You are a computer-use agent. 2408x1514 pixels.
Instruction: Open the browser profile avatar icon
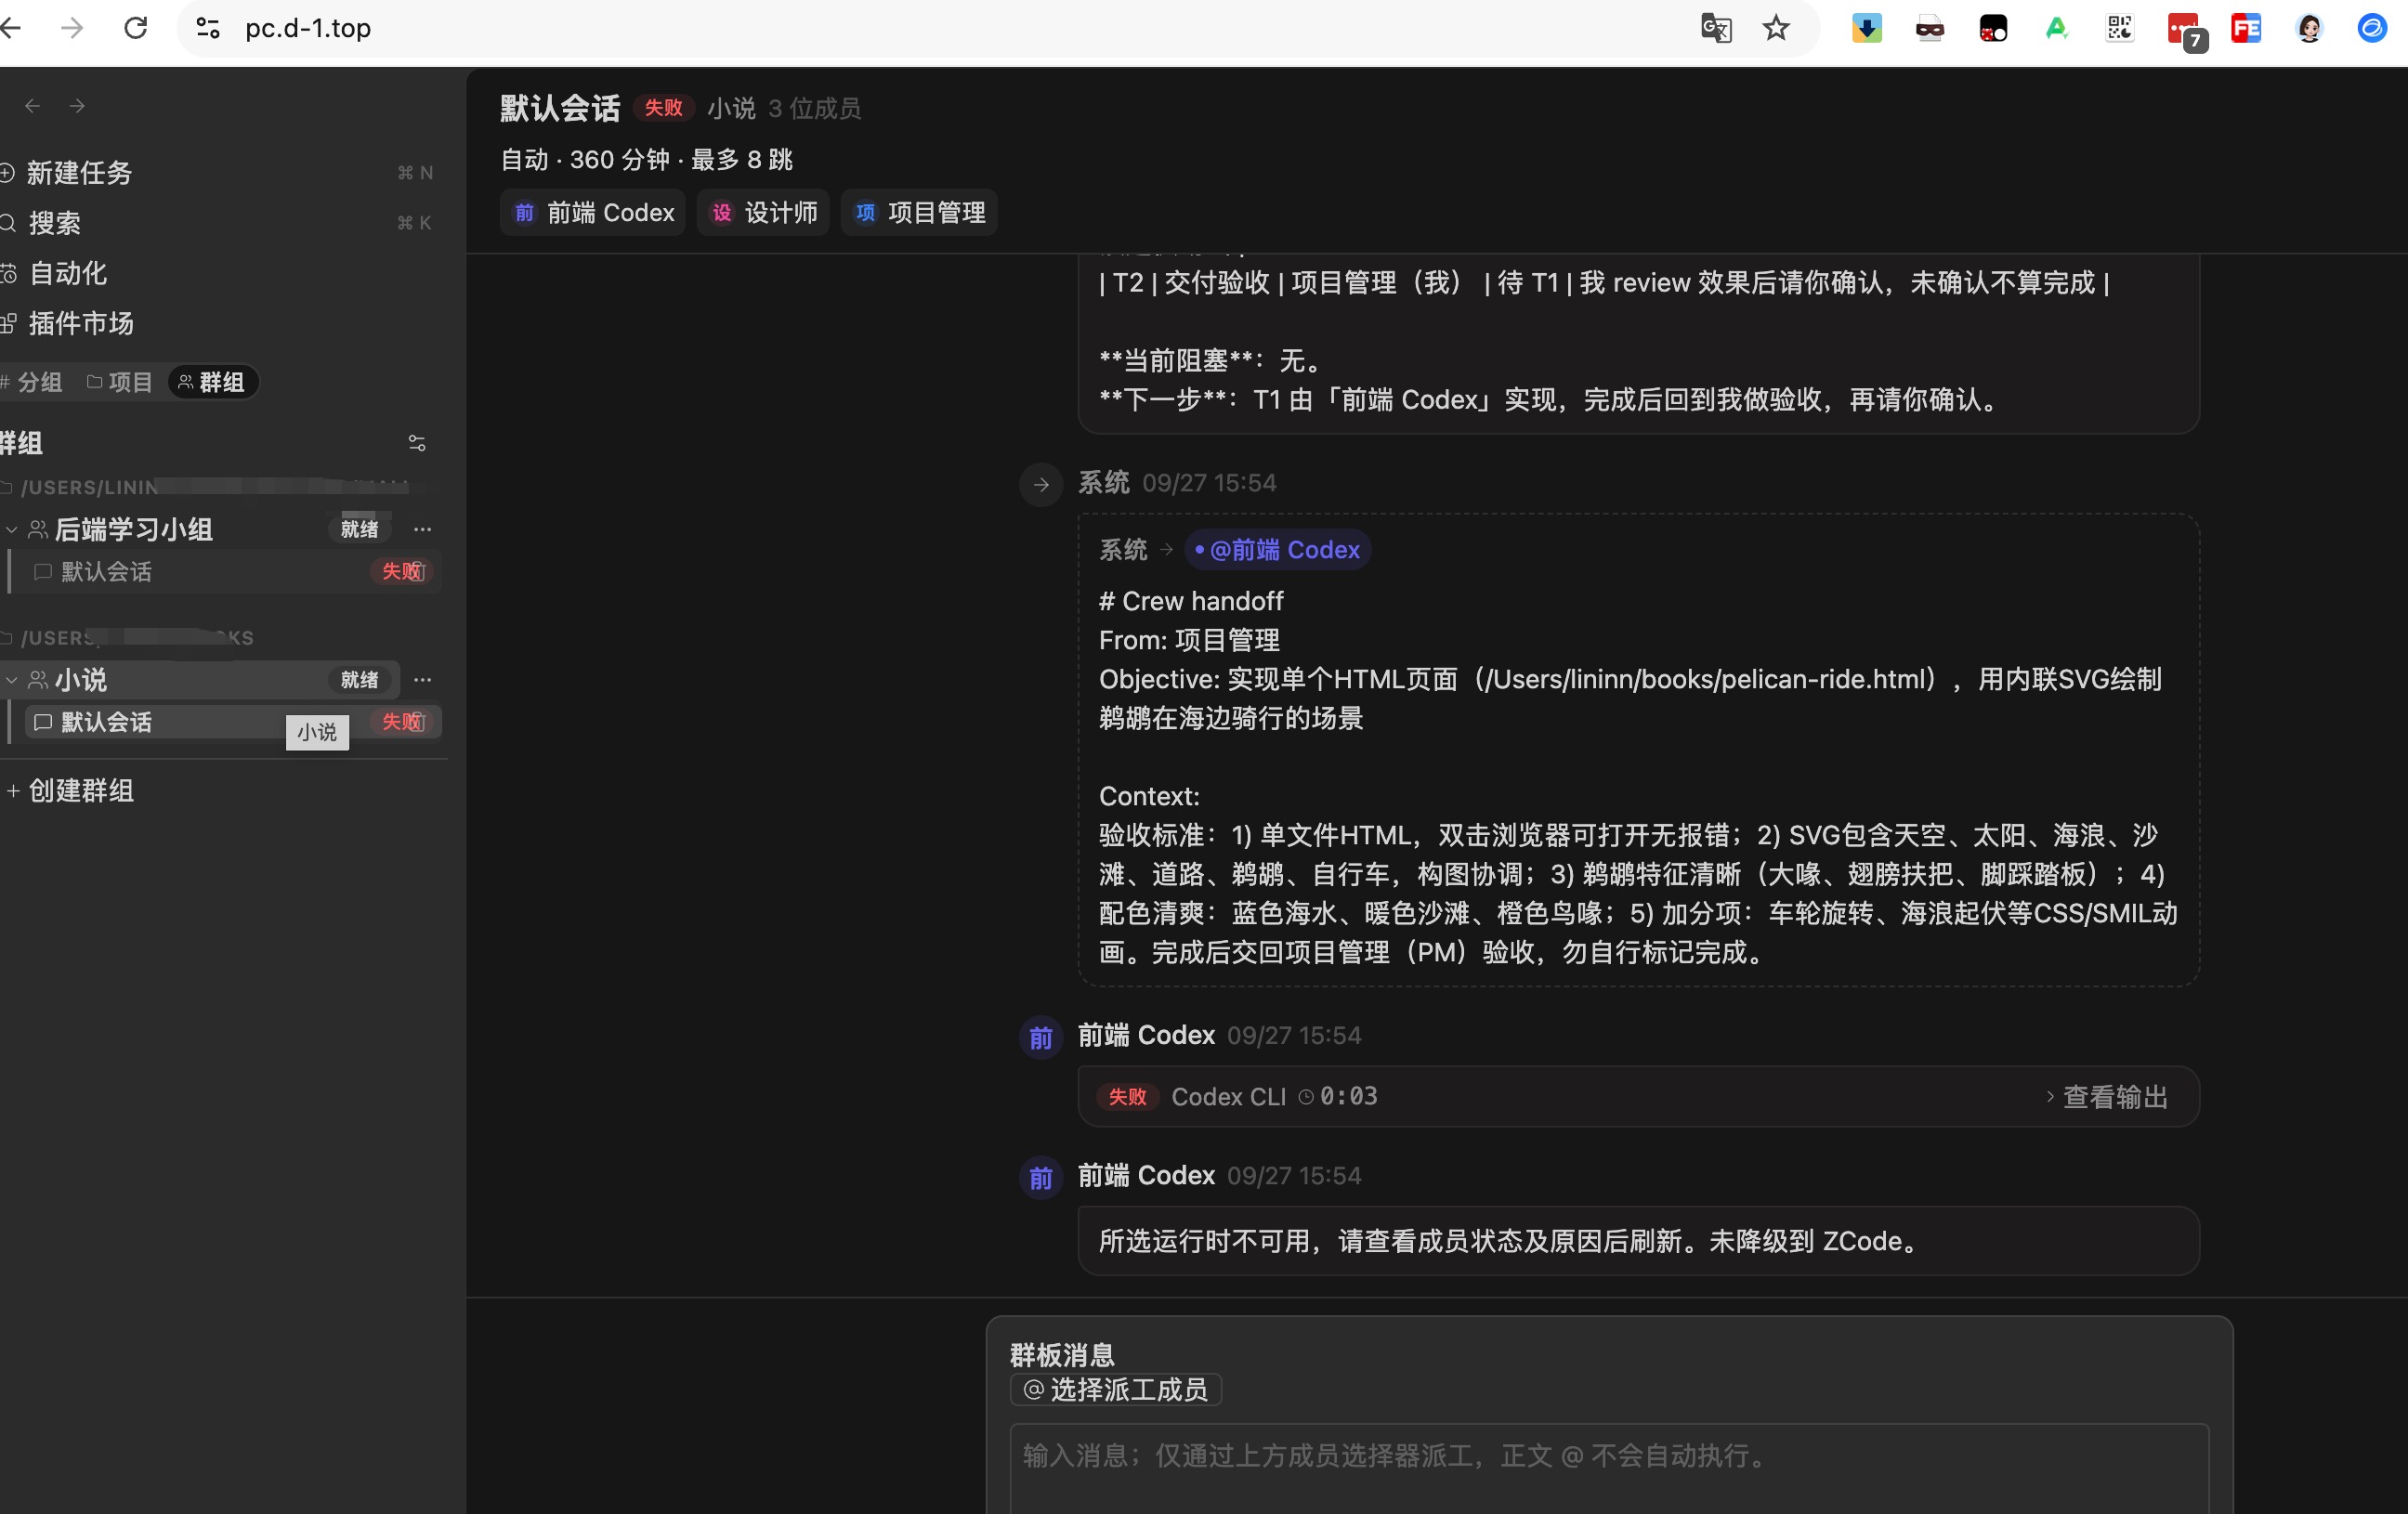2309,28
